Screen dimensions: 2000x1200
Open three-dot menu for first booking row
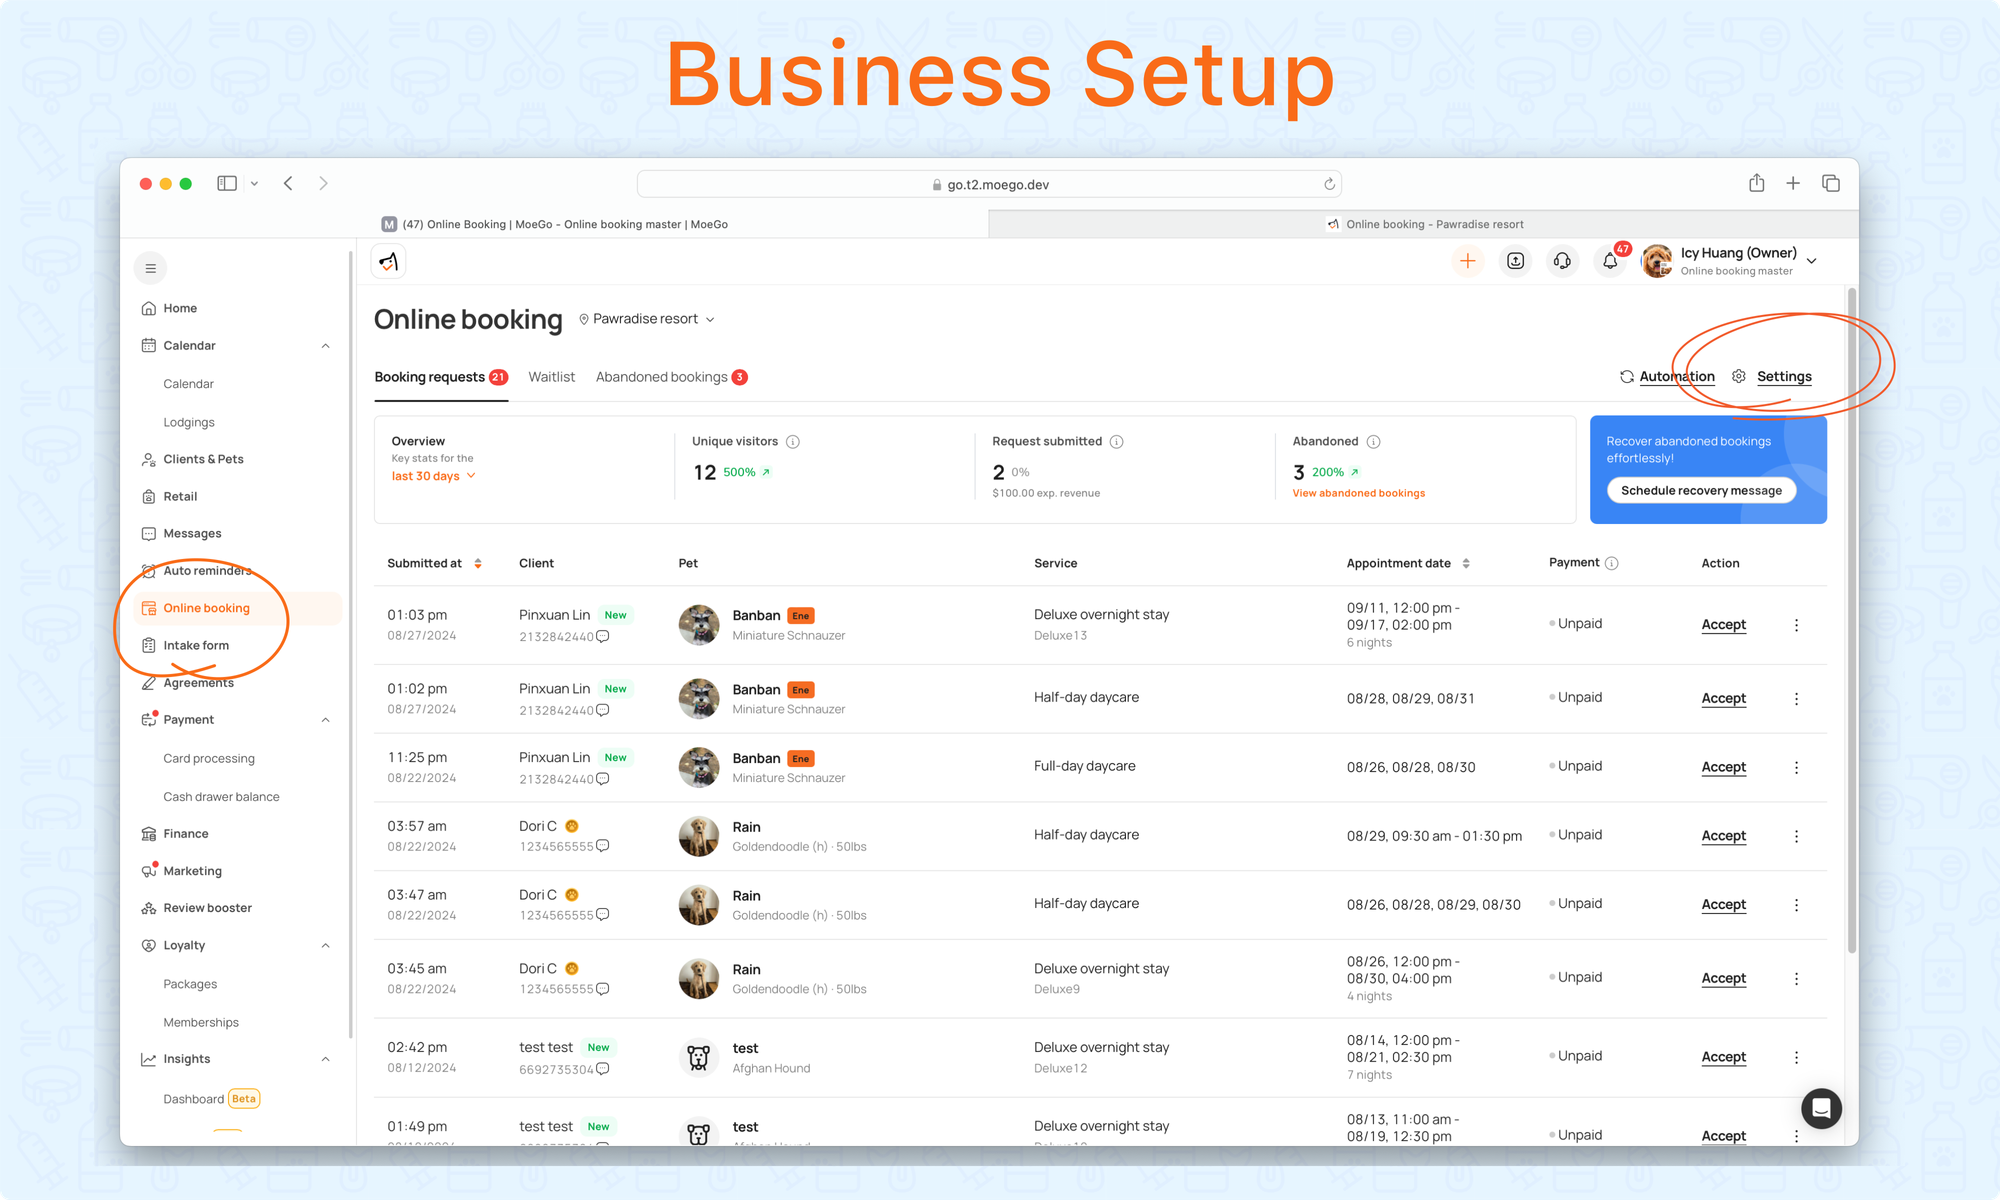tap(1796, 625)
